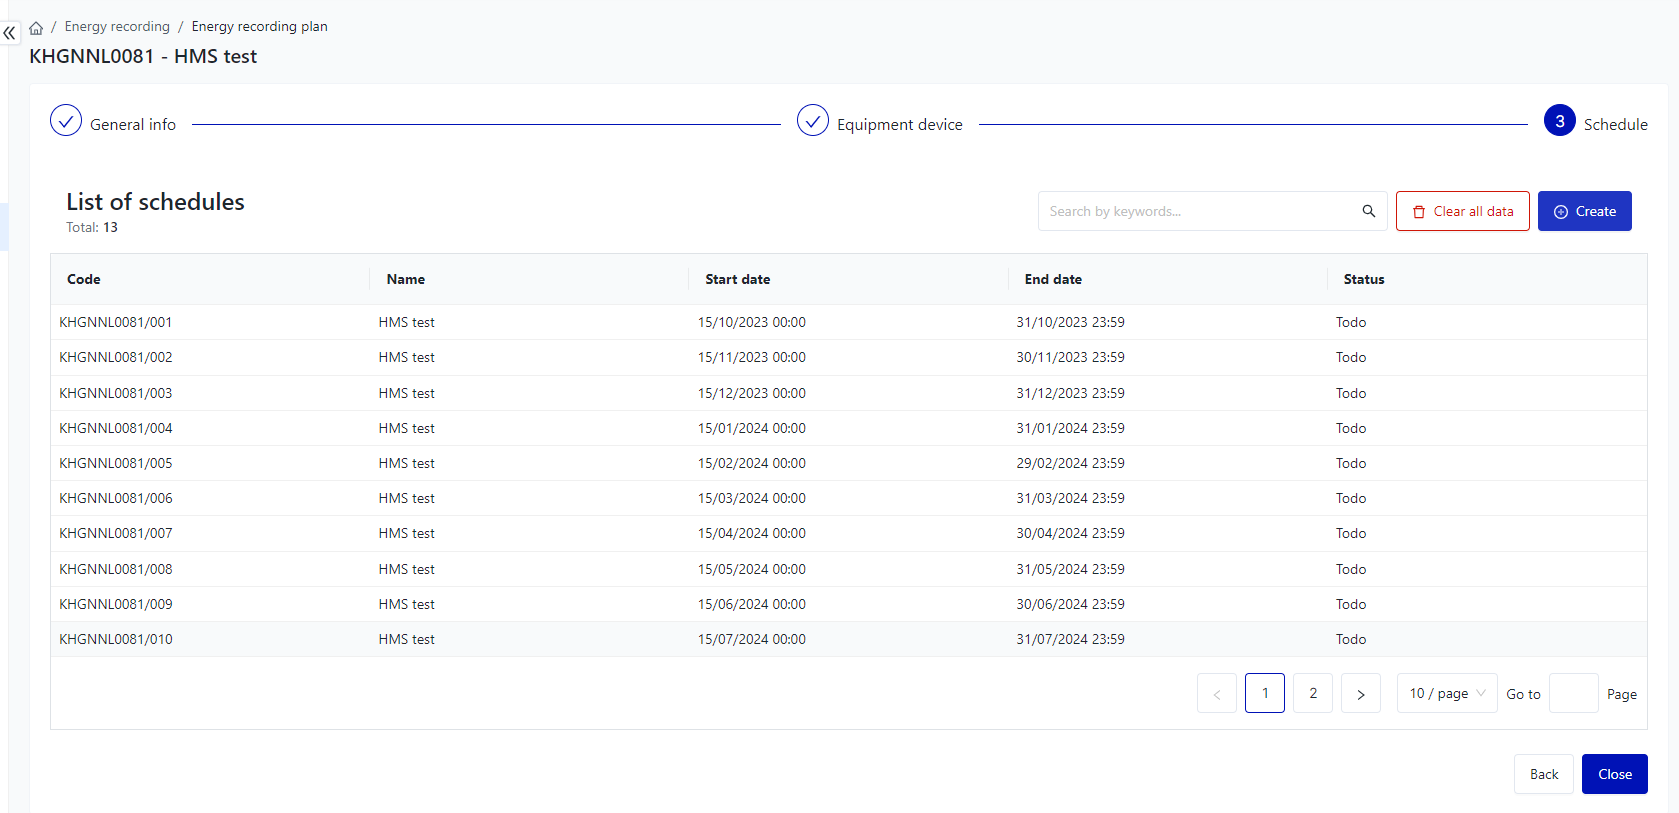Click the Go to page number input
This screenshot has height=813, width=1679.
pyautogui.click(x=1573, y=694)
